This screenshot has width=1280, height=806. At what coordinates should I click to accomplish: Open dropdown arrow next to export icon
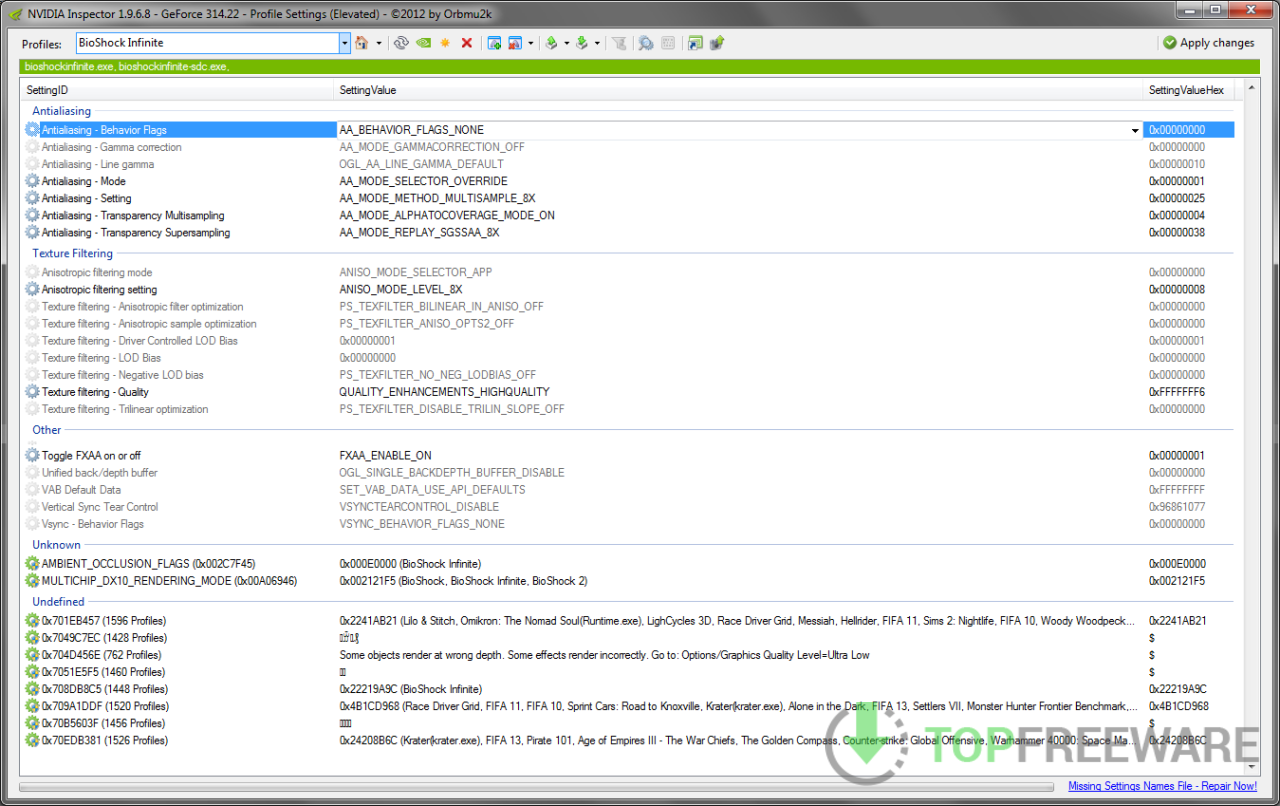click(x=567, y=43)
